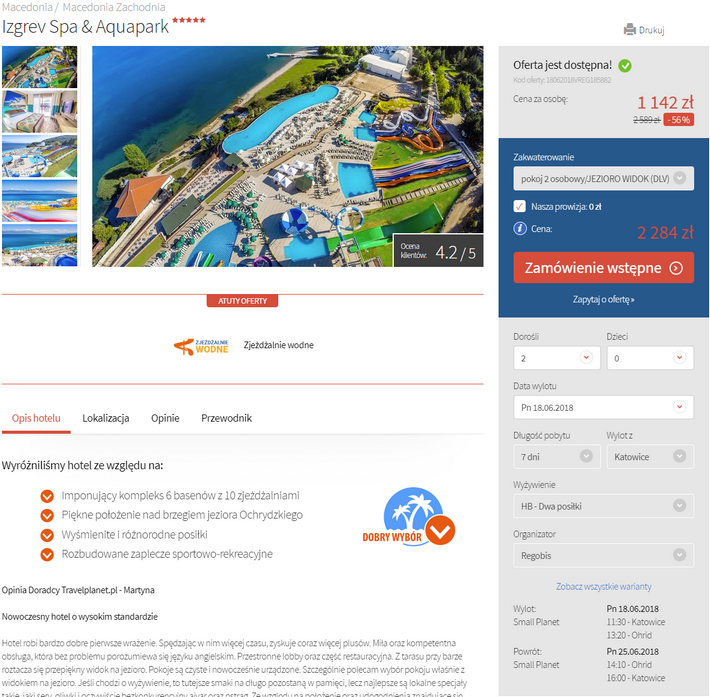The width and height of the screenshot is (710, 697).
Task: Open the Wyżywienie HB meals dropdown
Action: 603,506
